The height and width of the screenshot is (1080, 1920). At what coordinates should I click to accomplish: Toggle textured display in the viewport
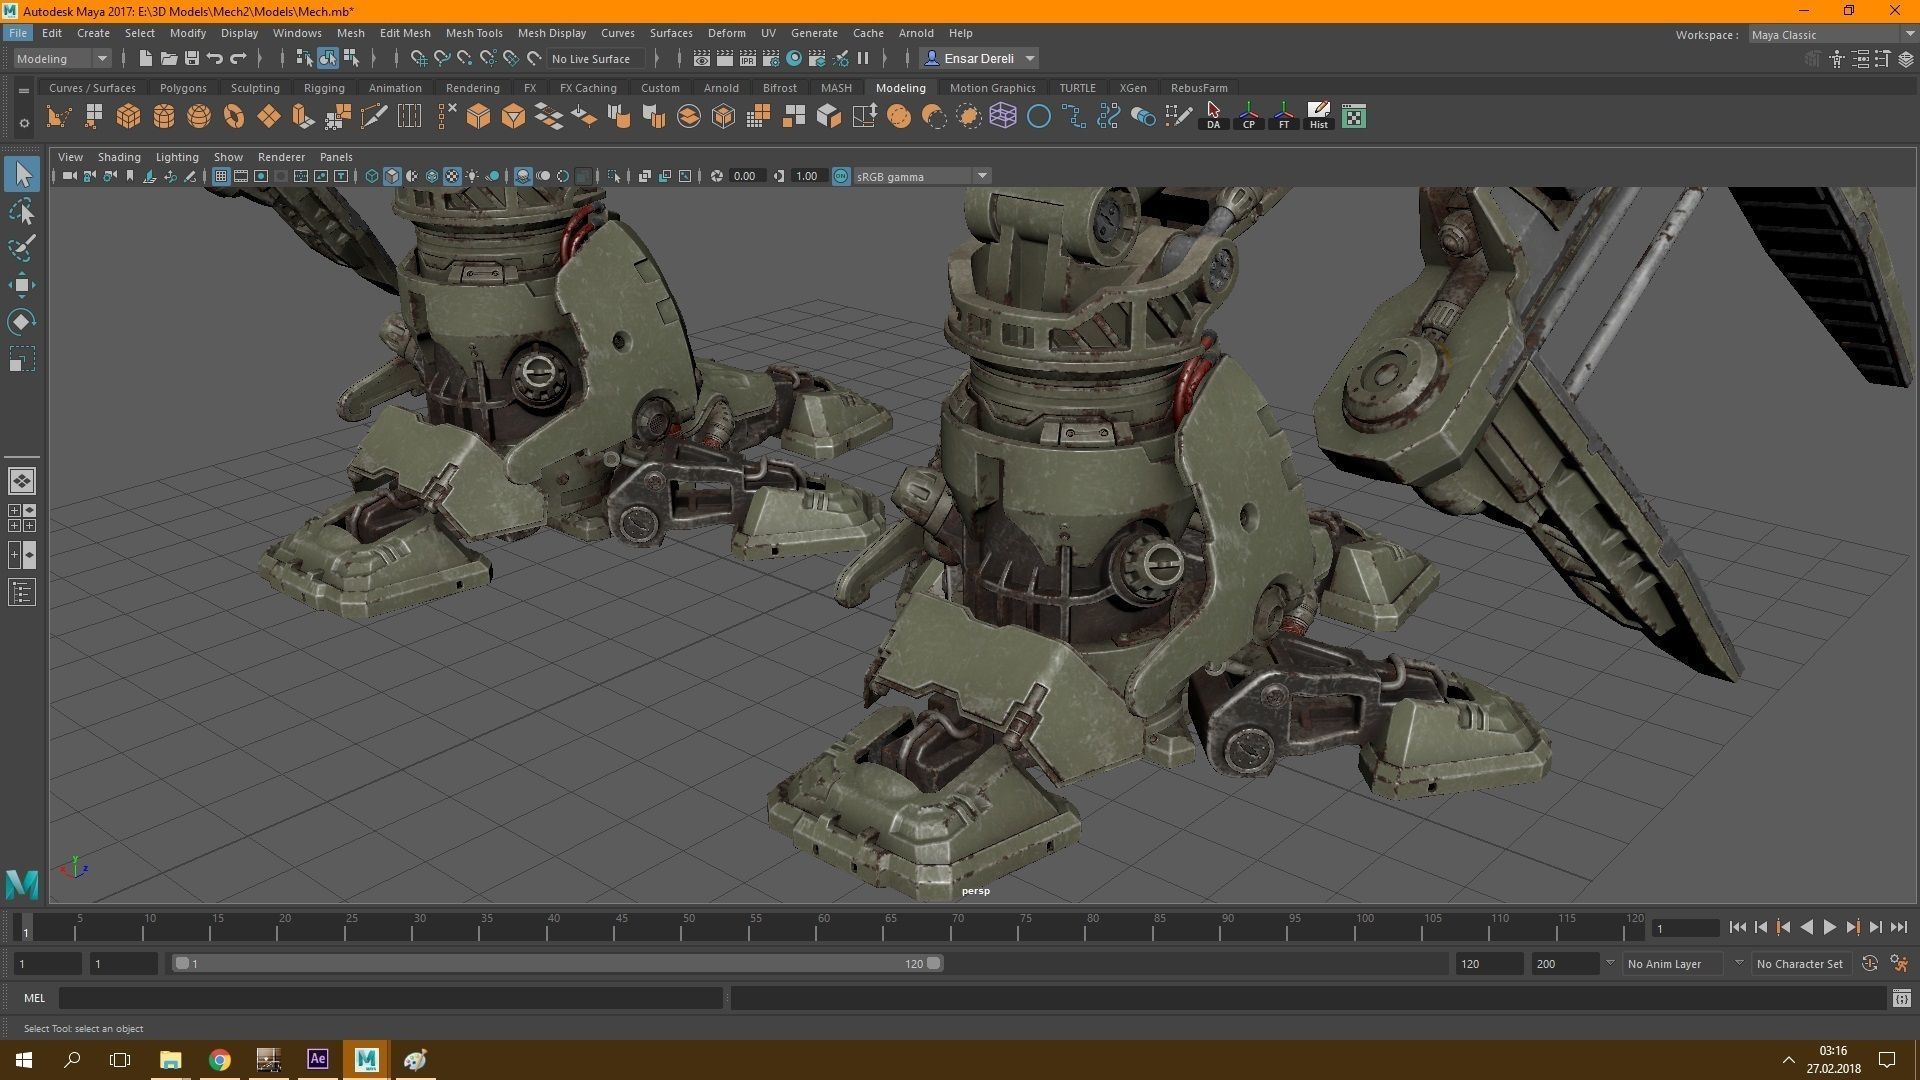(452, 176)
